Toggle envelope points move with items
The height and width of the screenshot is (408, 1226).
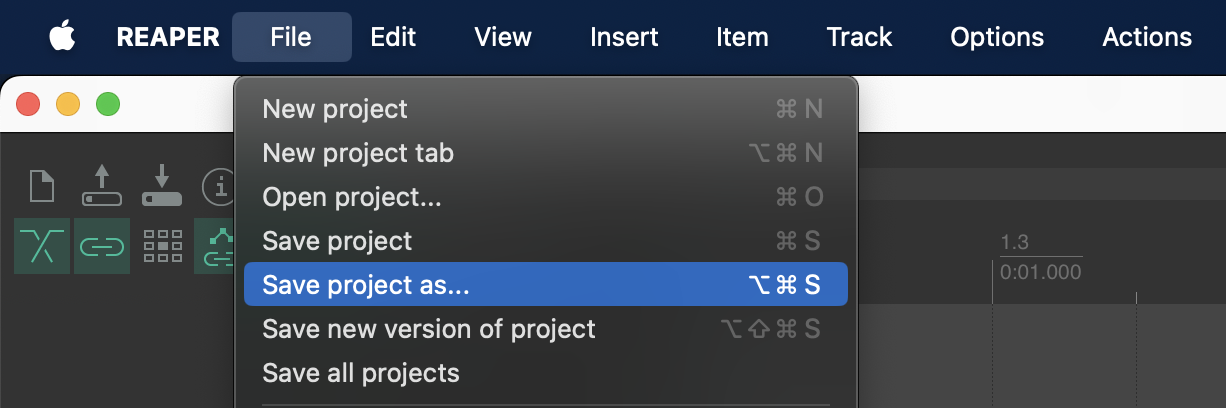(x=217, y=246)
